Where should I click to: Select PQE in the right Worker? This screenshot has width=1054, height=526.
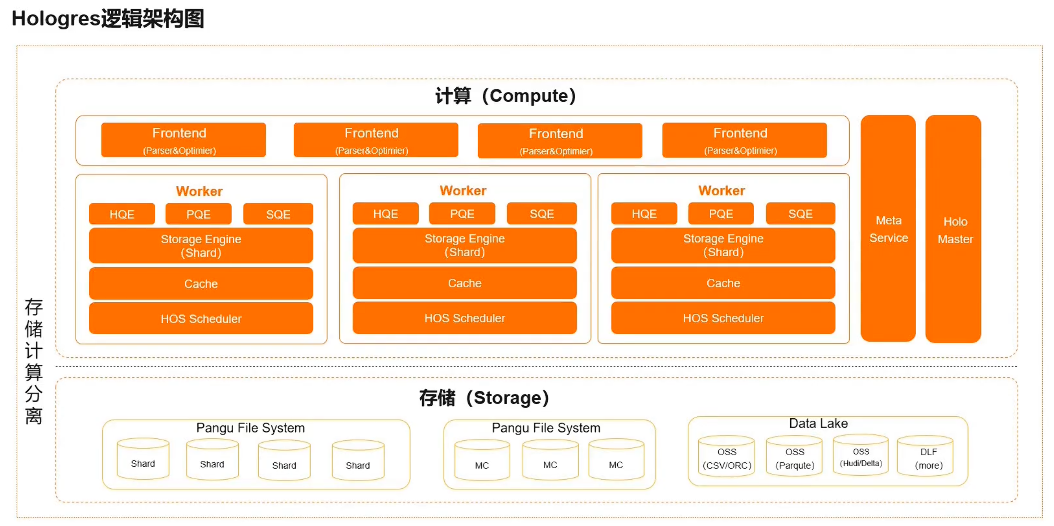[721, 214]
